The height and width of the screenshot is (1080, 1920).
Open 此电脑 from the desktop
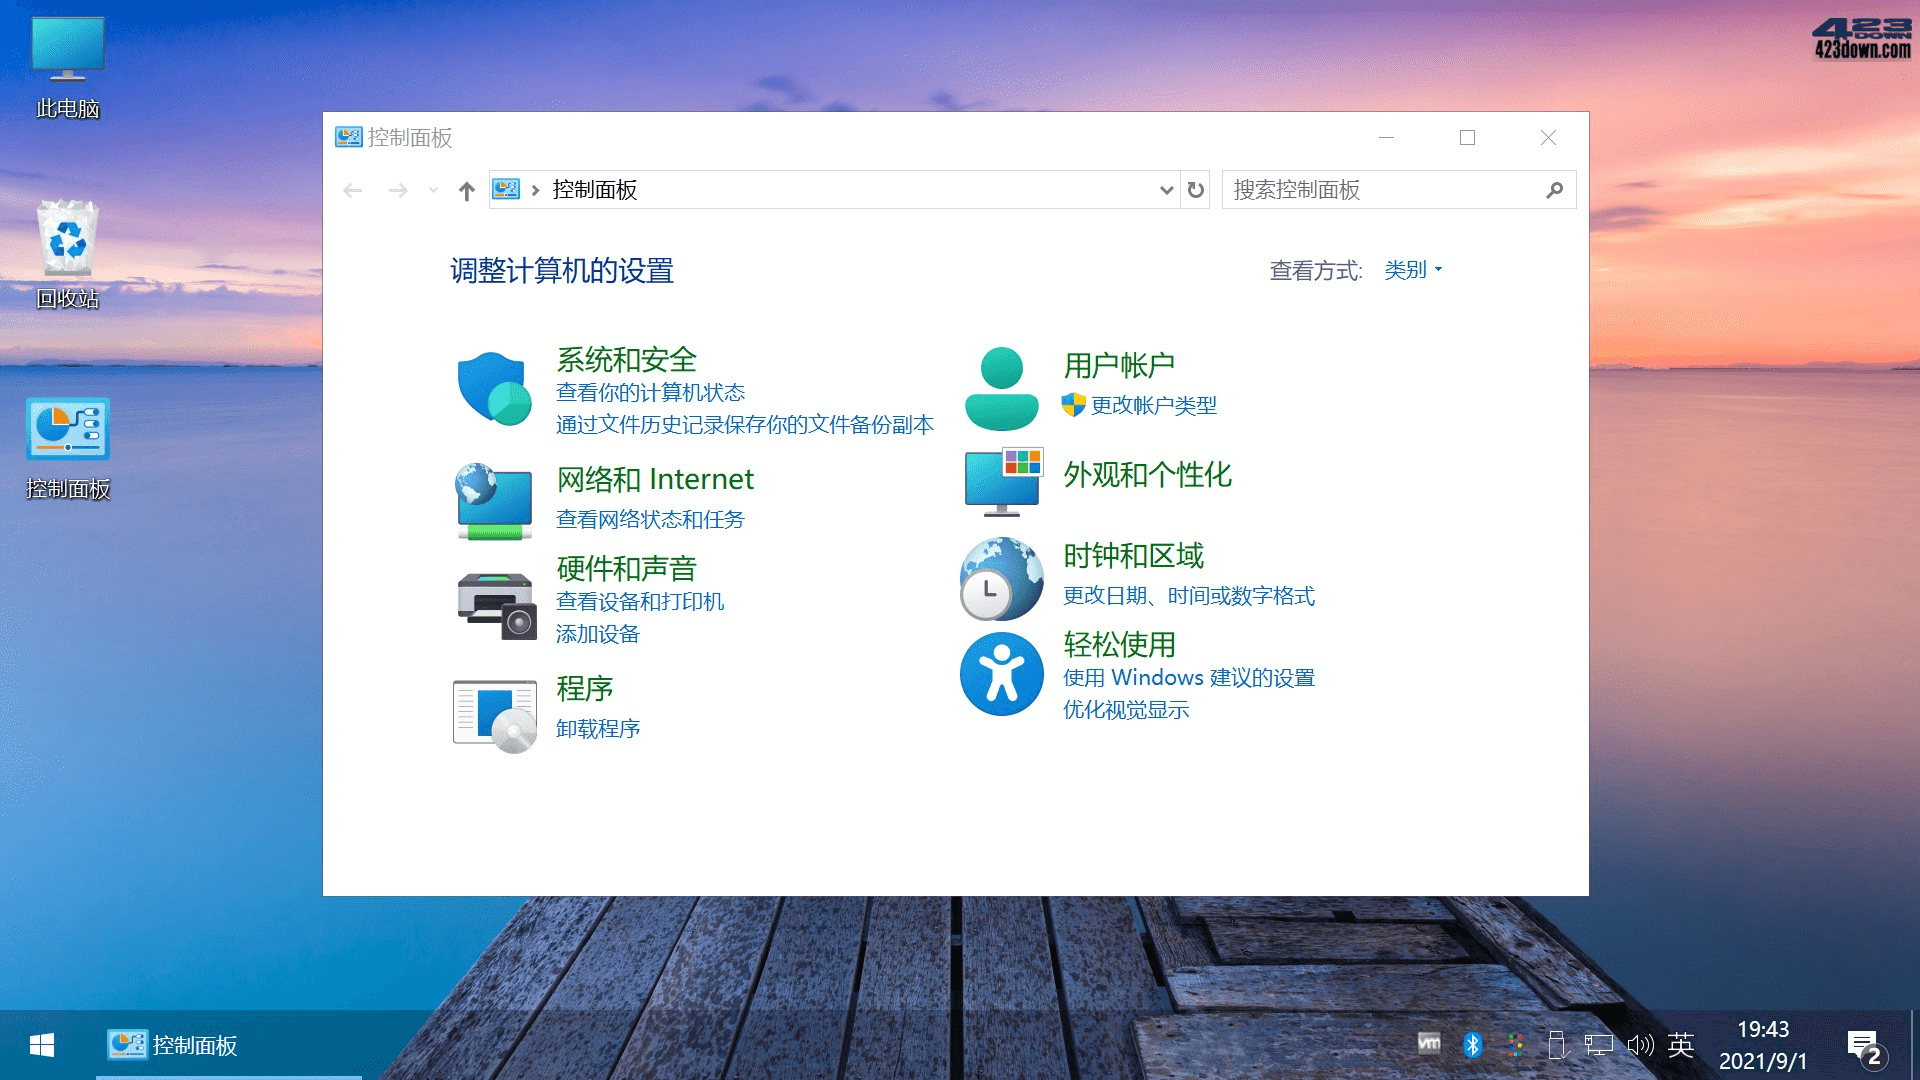click(66, 47)
